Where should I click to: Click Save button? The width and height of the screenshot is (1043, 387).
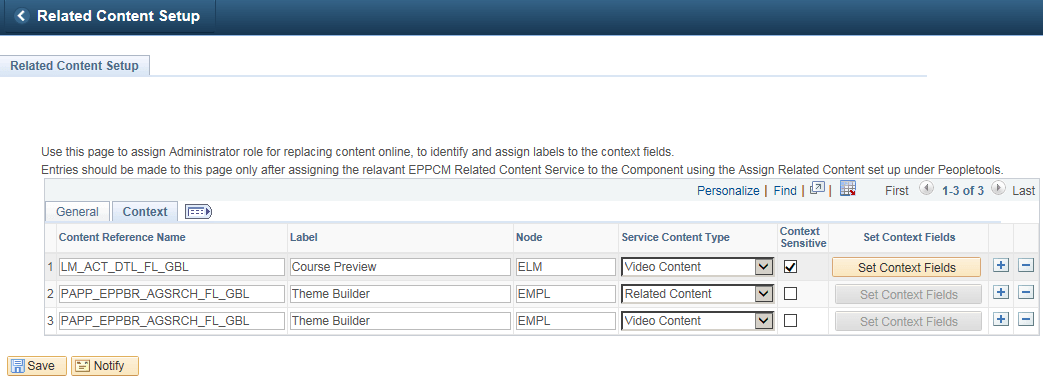tap(37, 366)
